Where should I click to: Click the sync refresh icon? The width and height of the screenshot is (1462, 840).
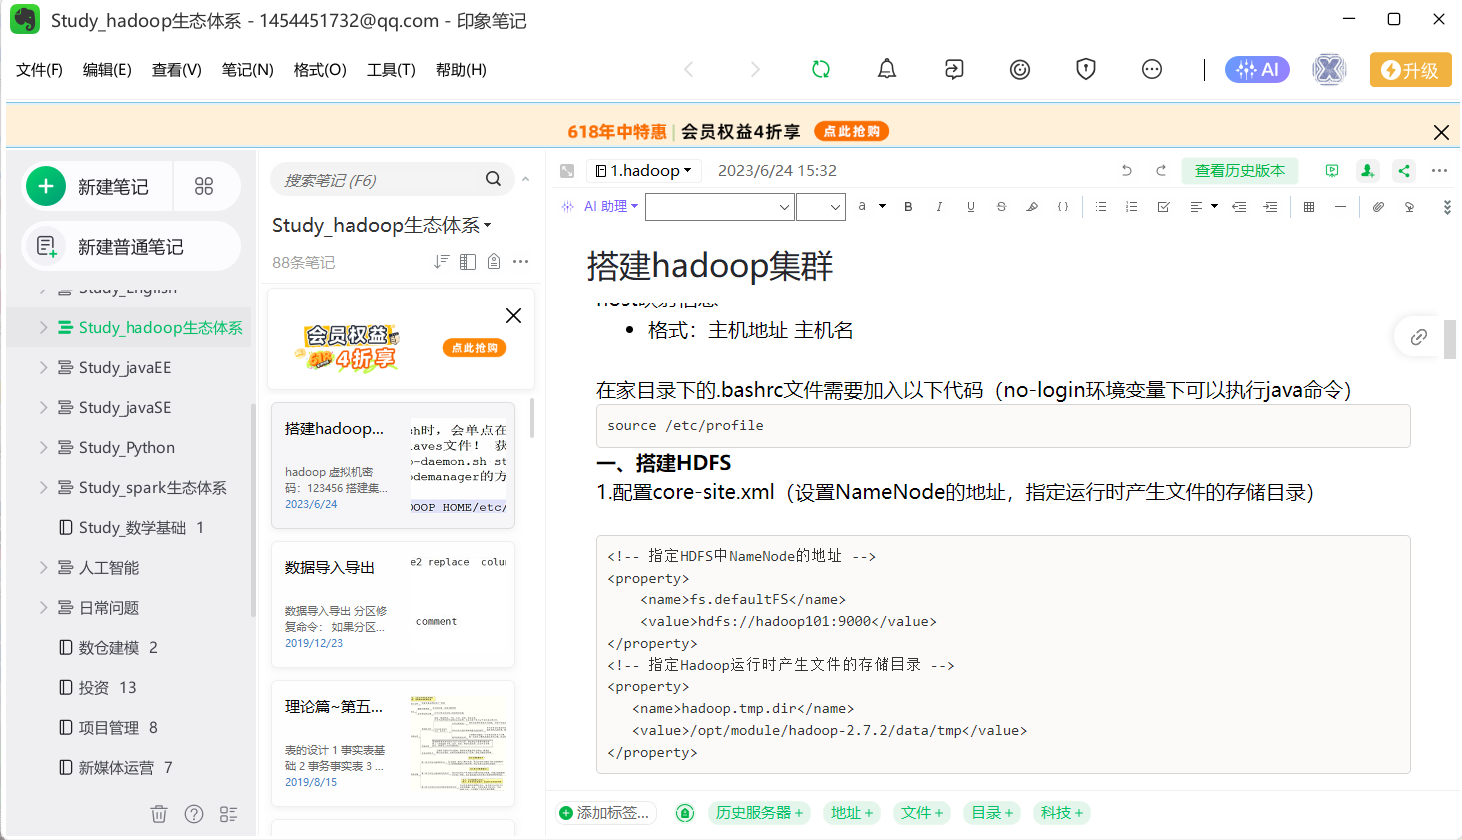click(x=821, y=69)
